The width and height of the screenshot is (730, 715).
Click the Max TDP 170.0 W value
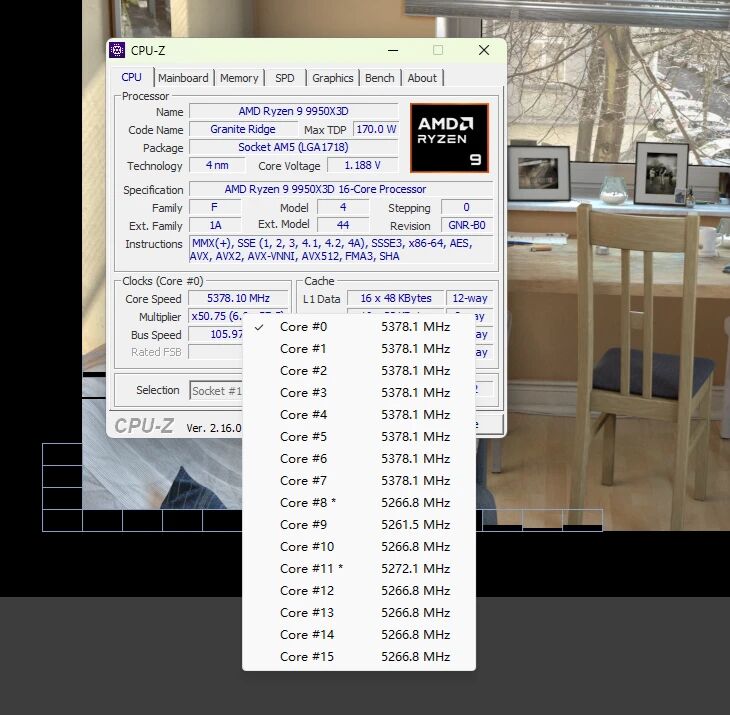pos(376,129)
